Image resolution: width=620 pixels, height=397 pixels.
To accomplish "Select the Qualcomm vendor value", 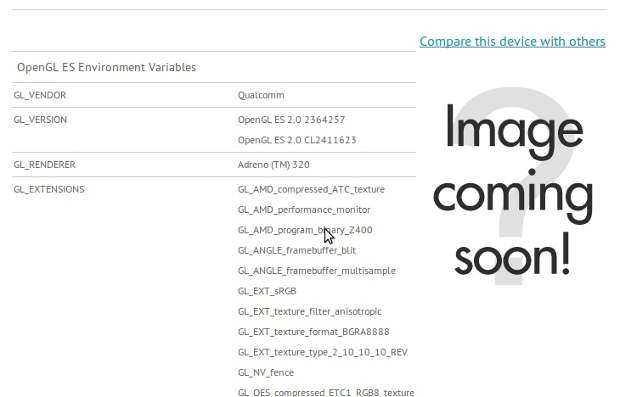I will coord(261,95).
